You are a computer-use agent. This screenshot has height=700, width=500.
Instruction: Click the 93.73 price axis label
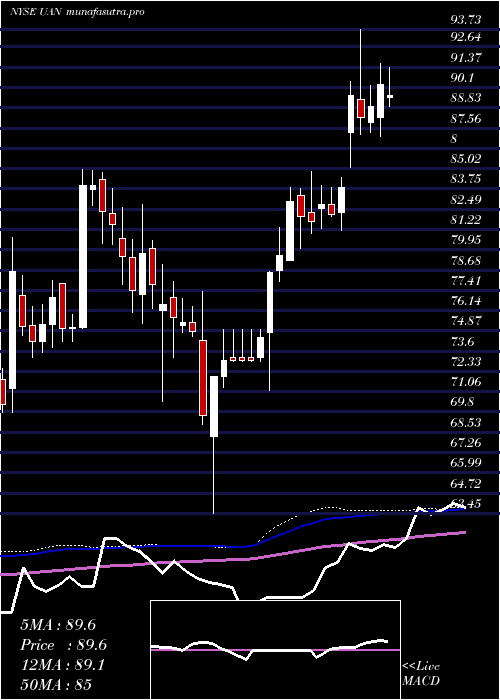click(466, 20)
